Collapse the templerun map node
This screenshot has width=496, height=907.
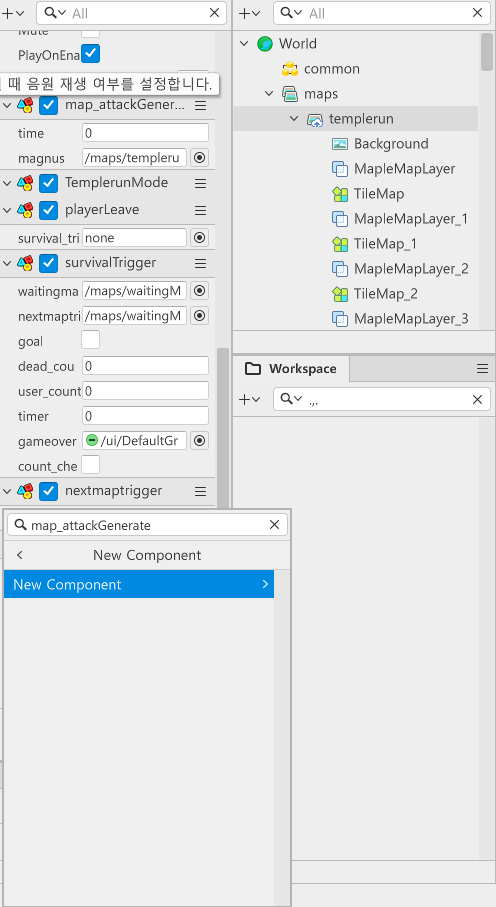[294, 119]
